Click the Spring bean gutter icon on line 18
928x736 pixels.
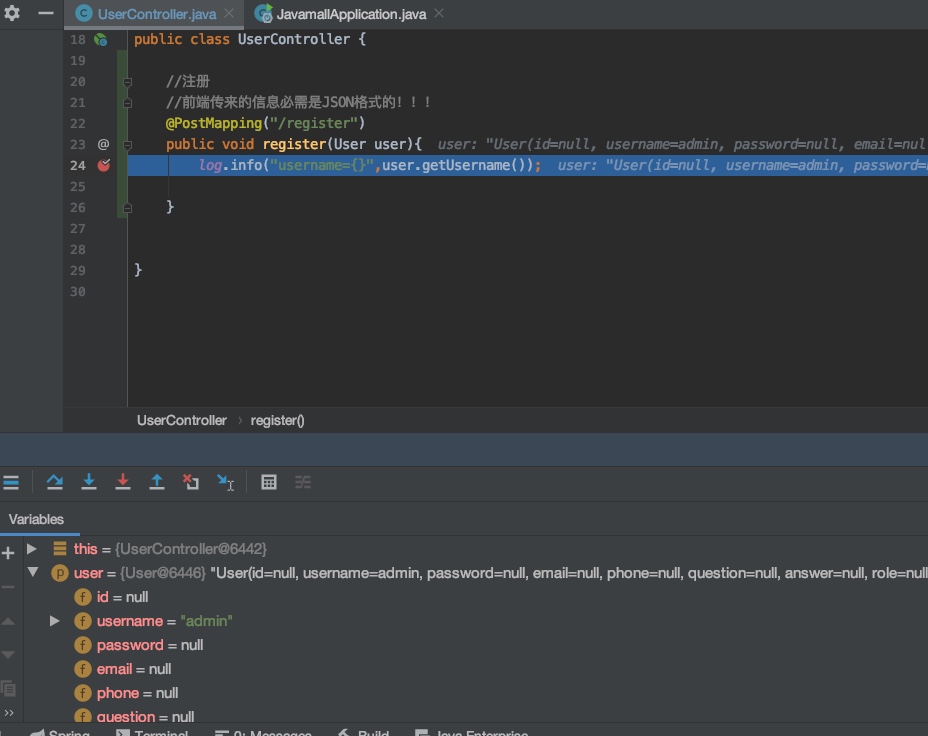[100, 40]
